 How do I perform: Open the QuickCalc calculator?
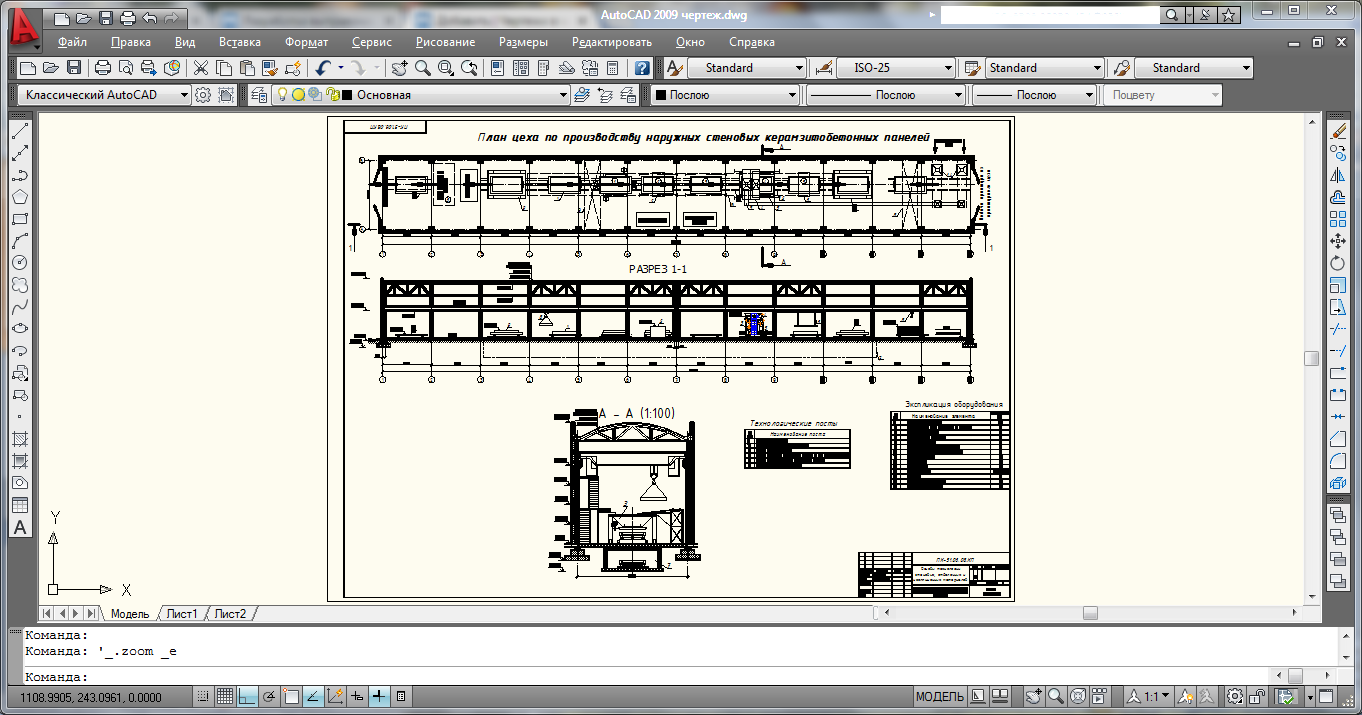[613, 68]
